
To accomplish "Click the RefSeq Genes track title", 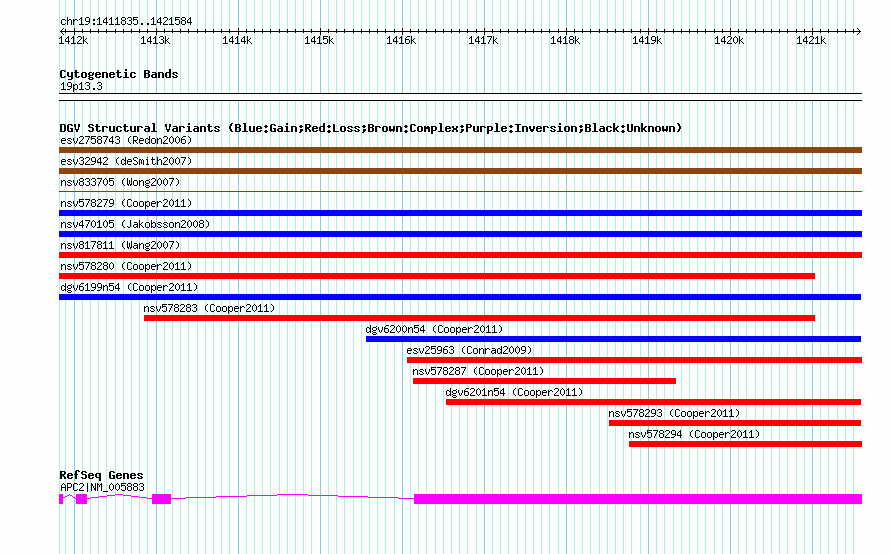I will click(x=101, y=475).
